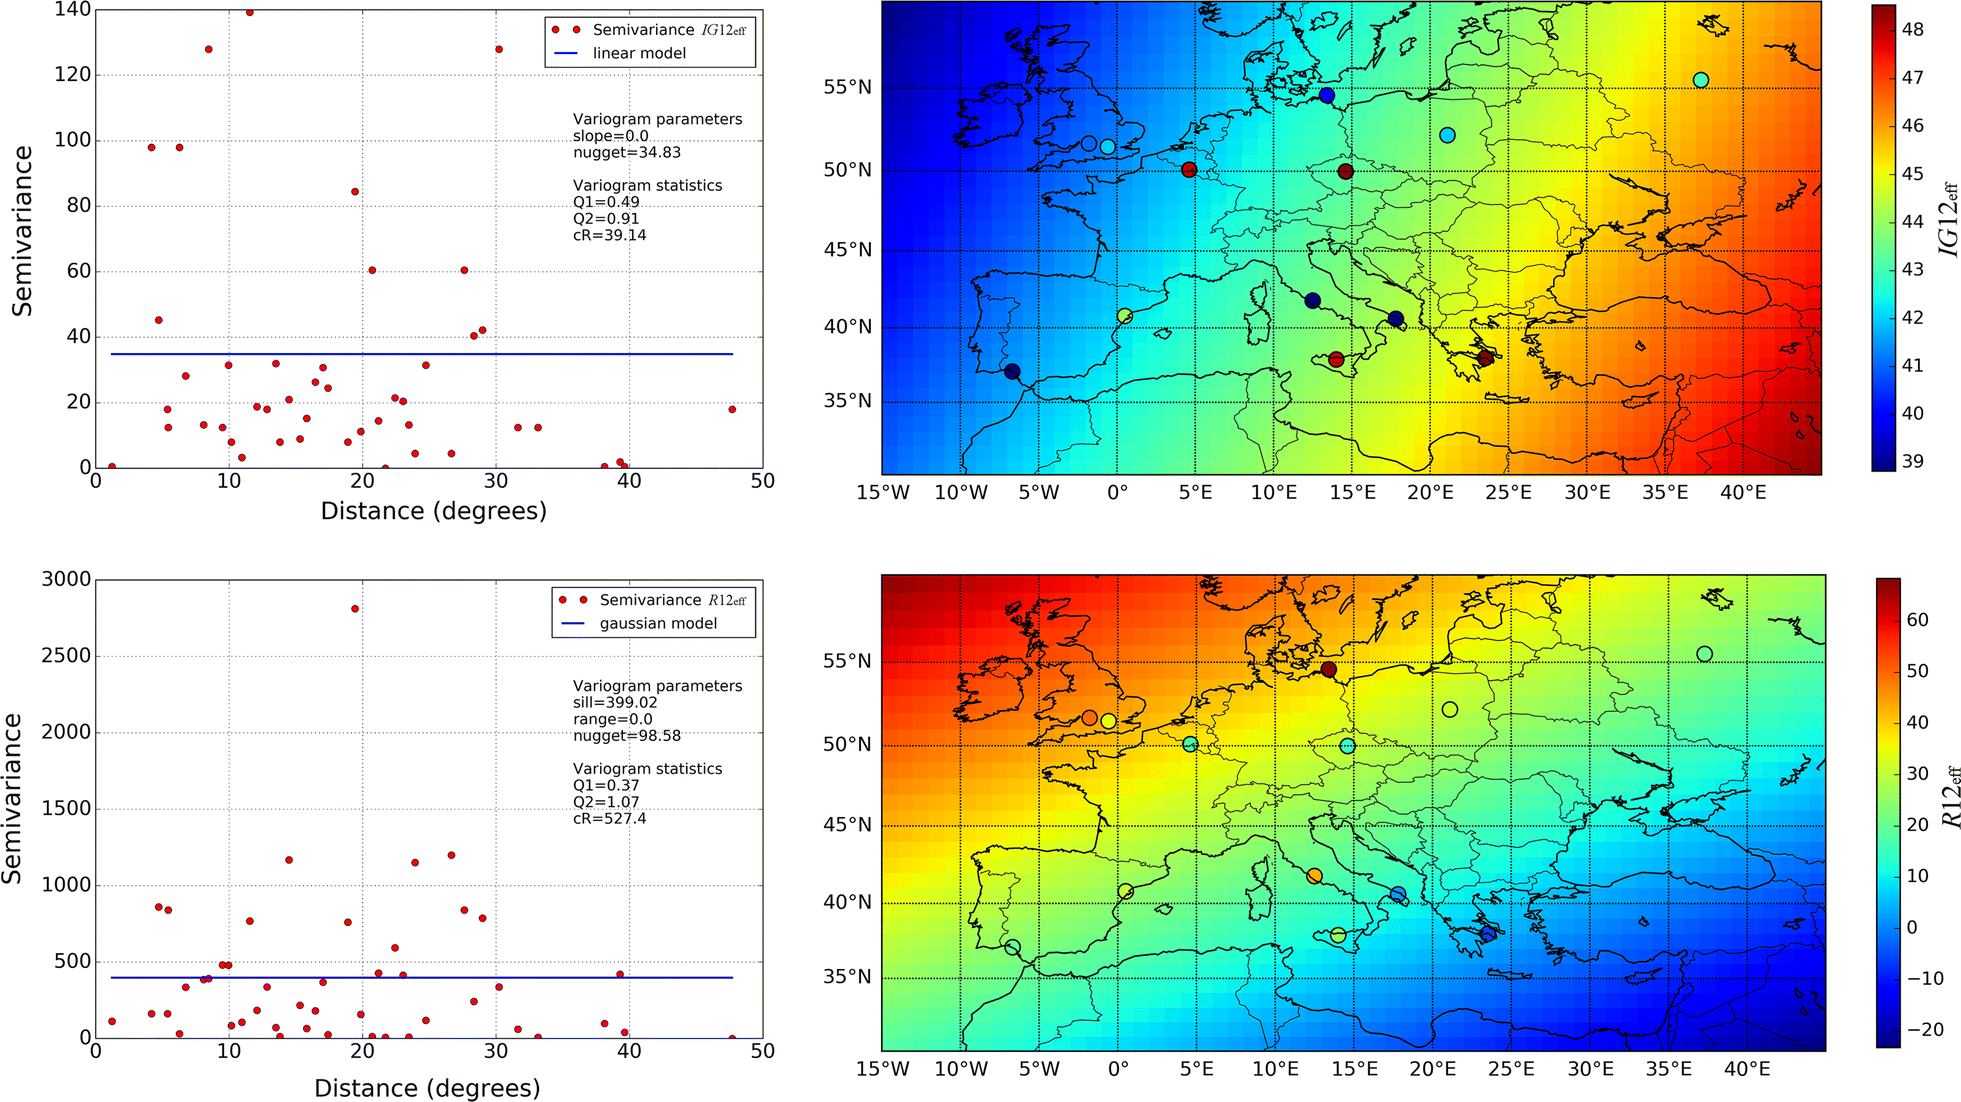This screenshot has width=1961, height=1102.
Task: Click the 'cR=527.4' statistic
Action: coord(609,819)
